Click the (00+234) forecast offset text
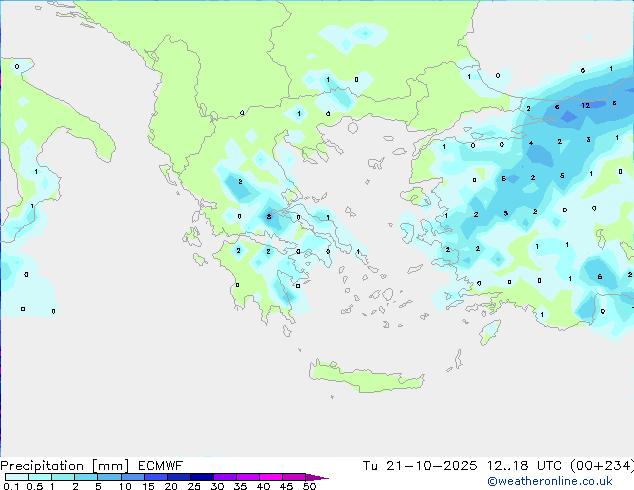This screenshot has height=490, width=634. (602, 466)
